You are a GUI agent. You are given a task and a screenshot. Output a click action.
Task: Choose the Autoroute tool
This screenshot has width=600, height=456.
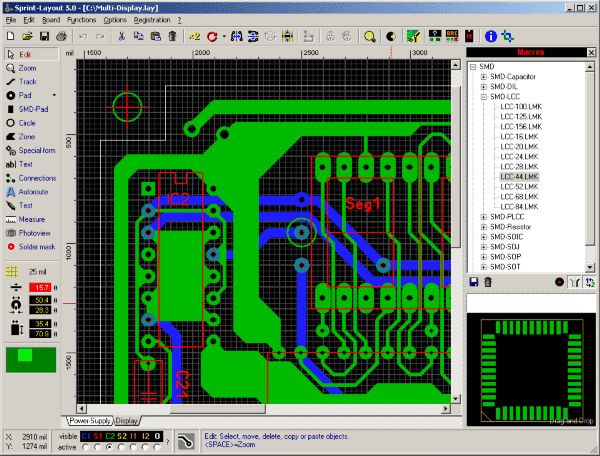click(x=33, y=191)
